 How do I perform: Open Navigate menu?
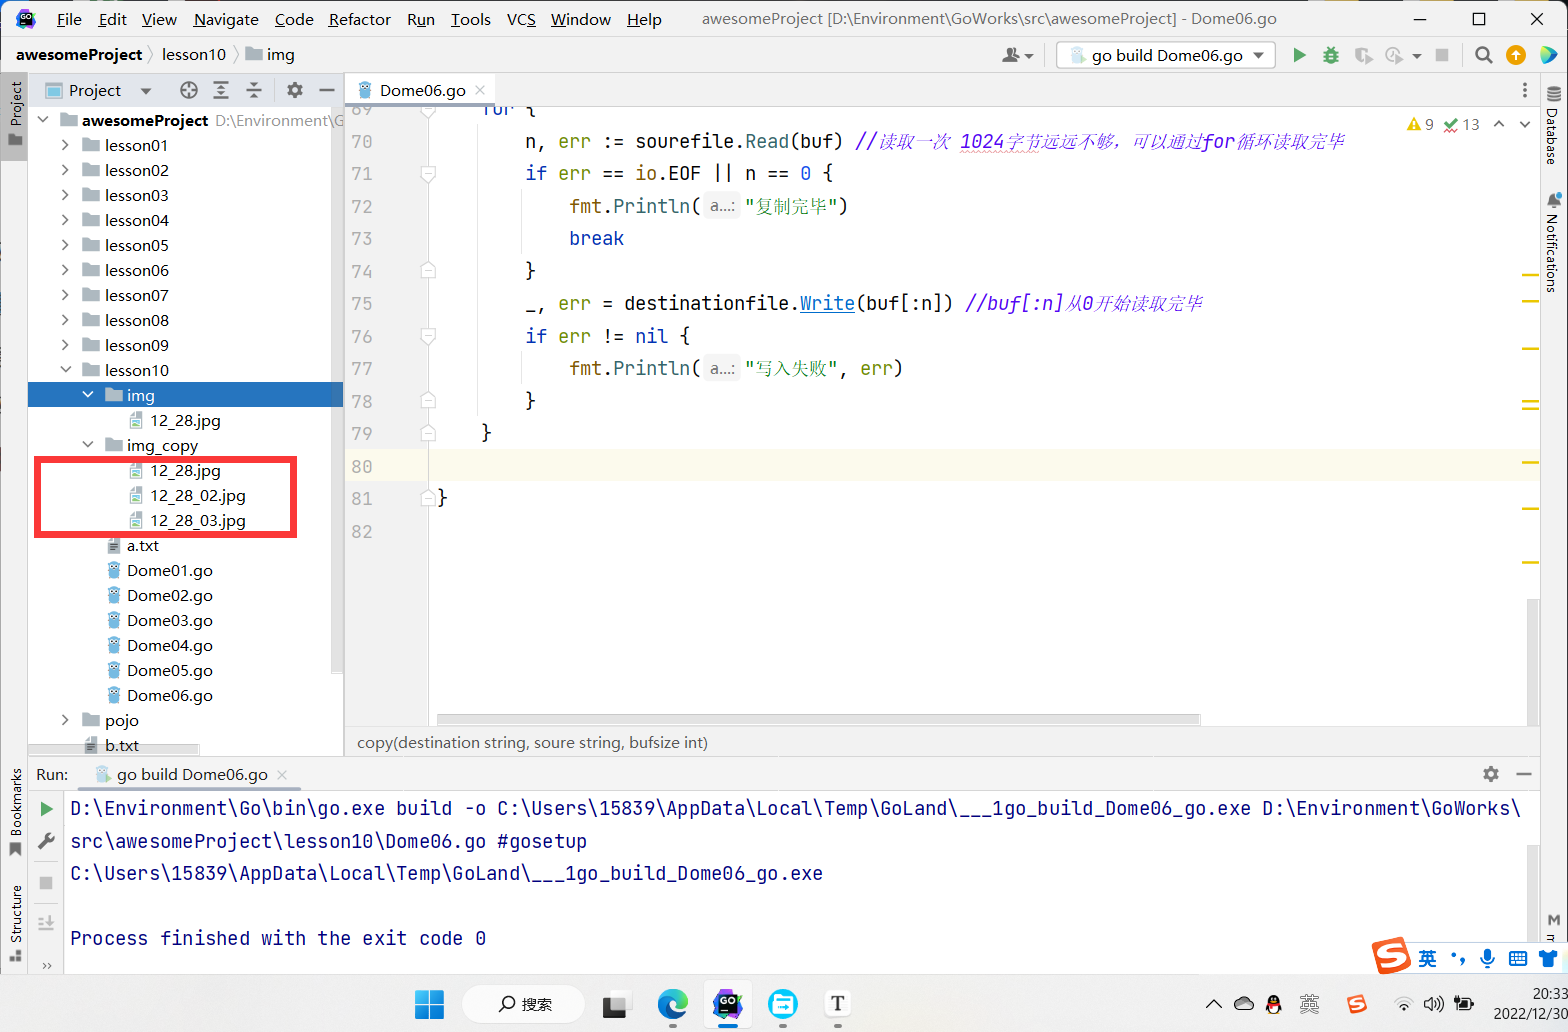pos(226,19)
